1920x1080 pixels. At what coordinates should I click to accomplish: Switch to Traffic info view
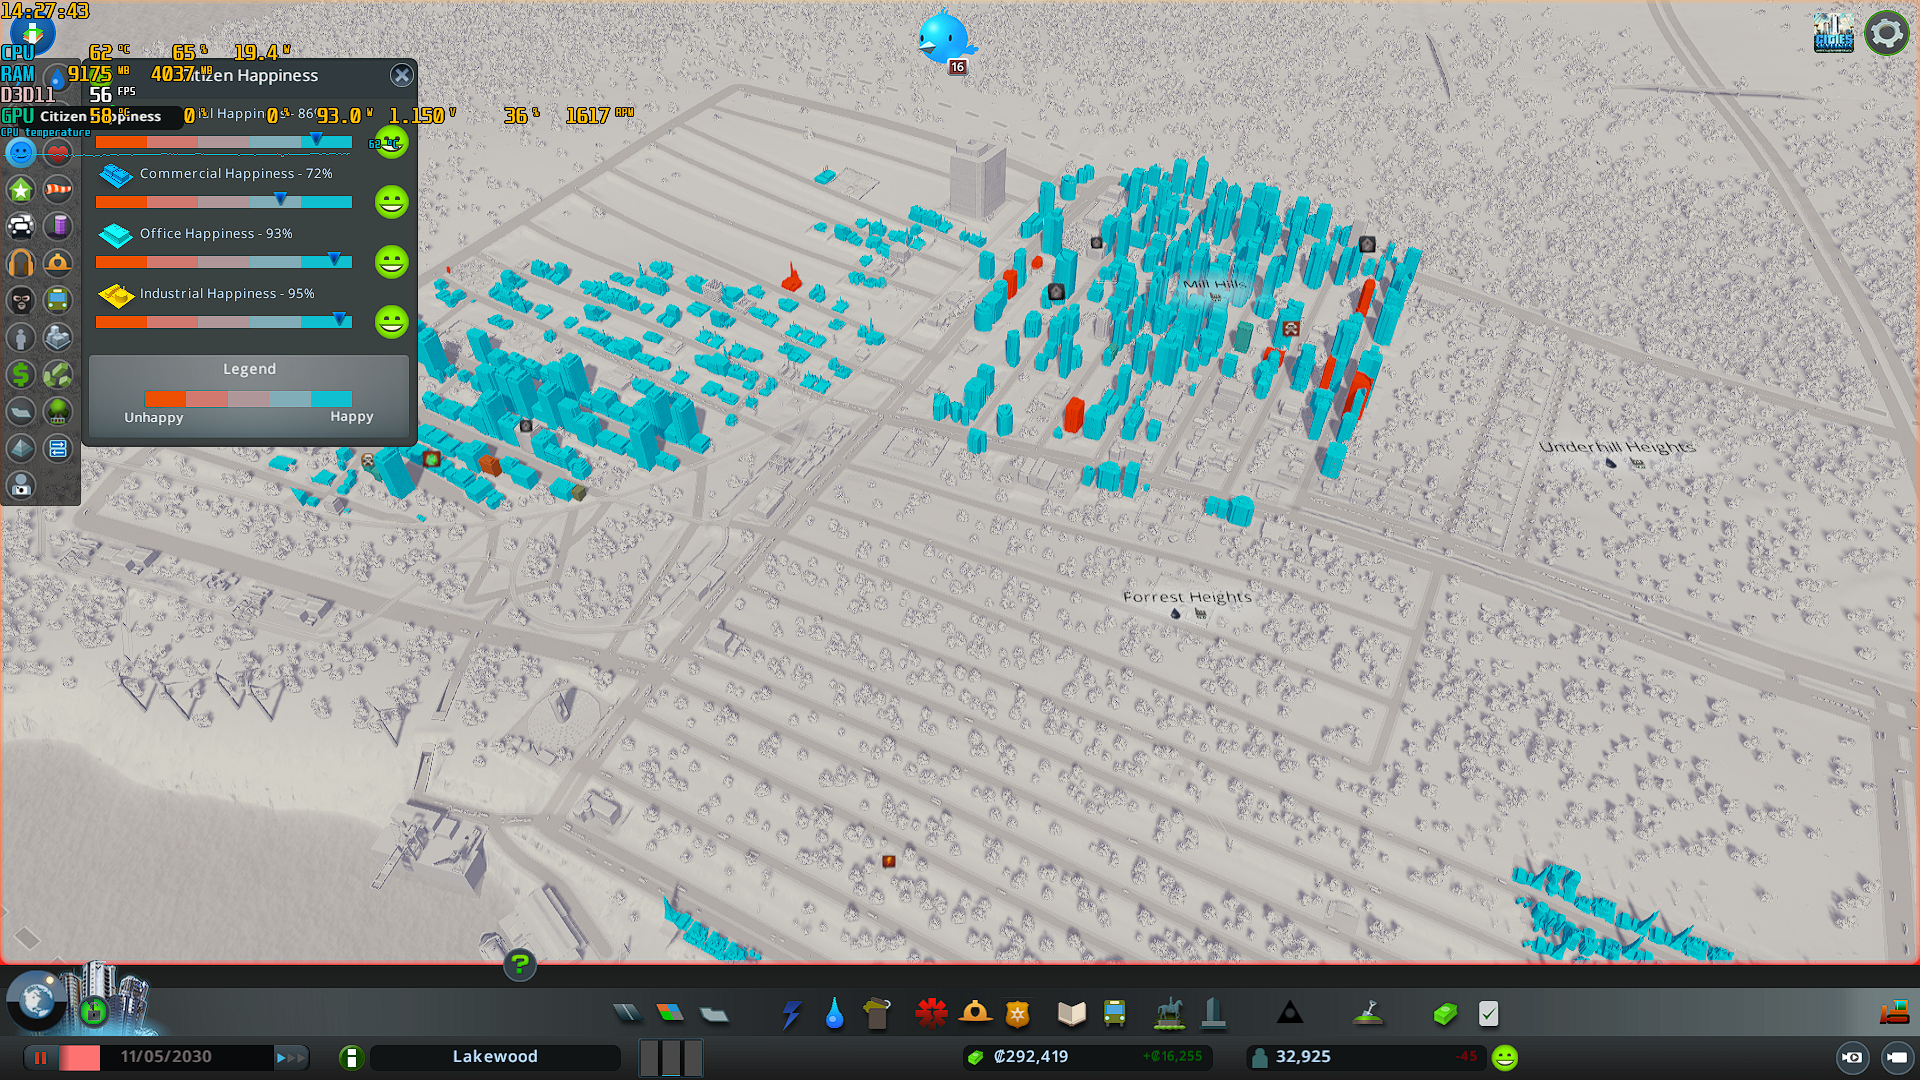21,227
